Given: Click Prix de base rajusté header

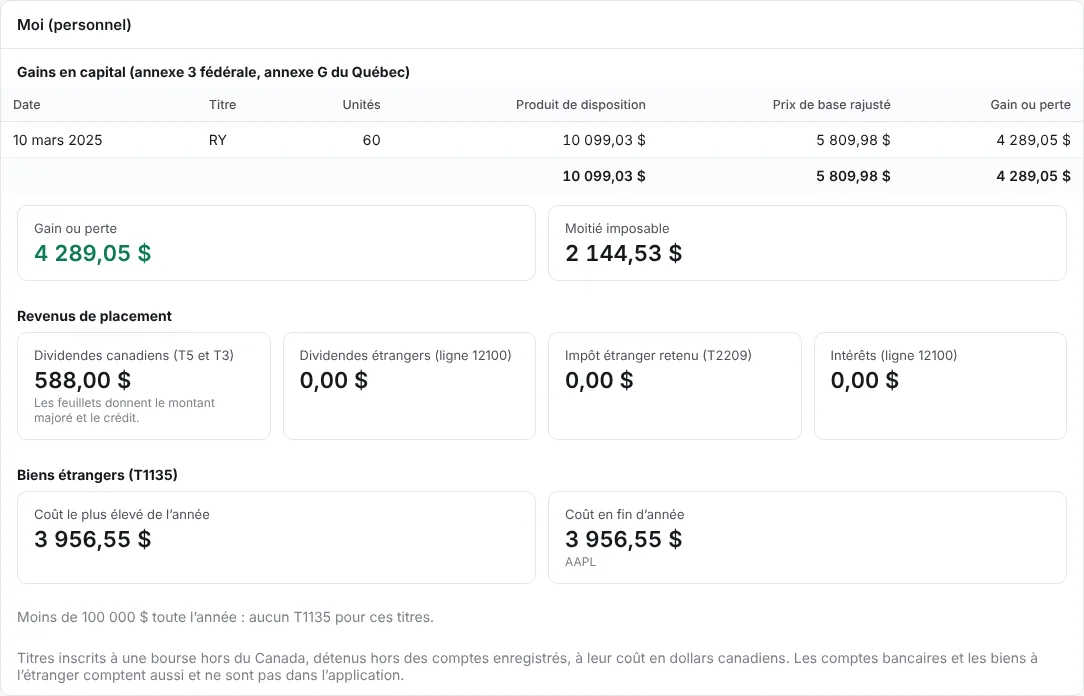Looking at the screenshot, I should 832,104.
